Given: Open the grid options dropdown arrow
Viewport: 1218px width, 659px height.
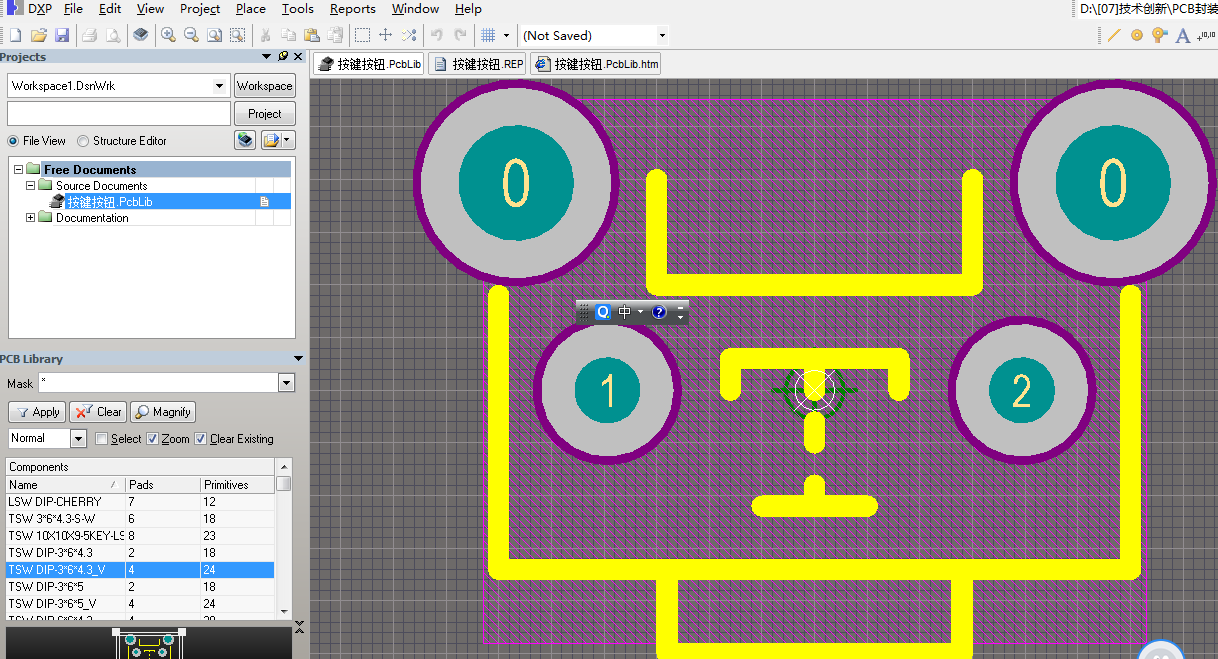Looking at the screenshot, I should point(506,35).
